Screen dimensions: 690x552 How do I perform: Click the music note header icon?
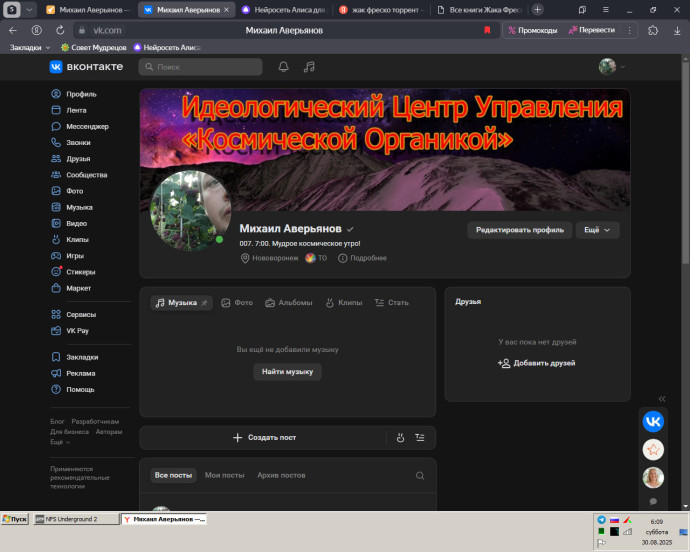point(309,67)
